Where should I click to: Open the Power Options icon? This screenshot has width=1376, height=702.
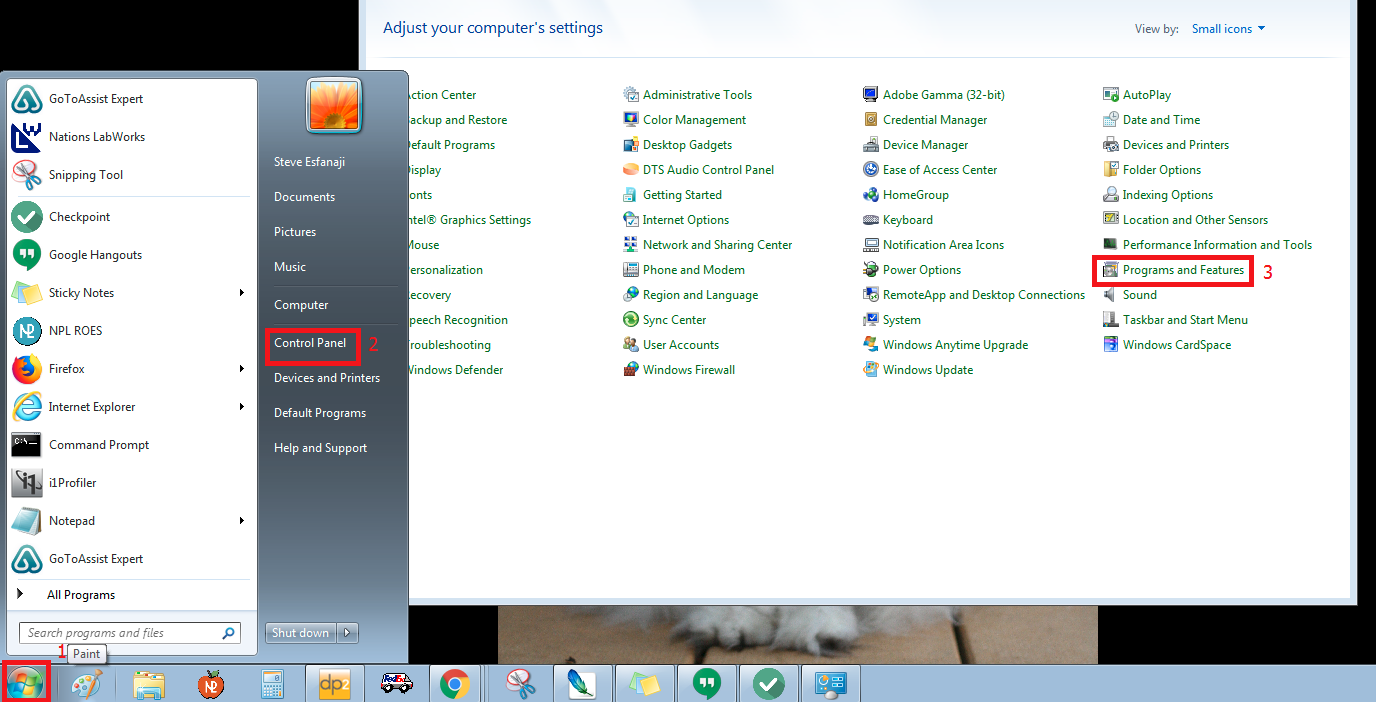point(871,270)
